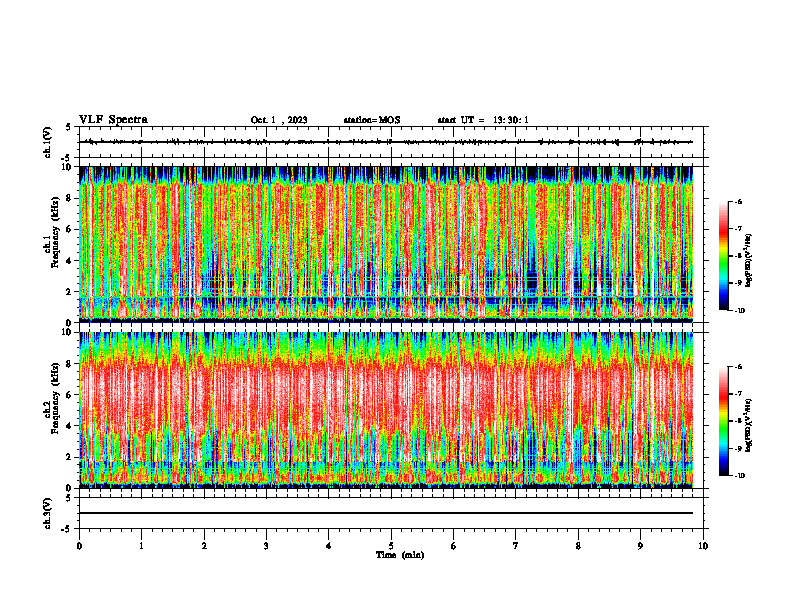Click time axis end tick label "10"

pyautogui.click(x=703, y=546)
